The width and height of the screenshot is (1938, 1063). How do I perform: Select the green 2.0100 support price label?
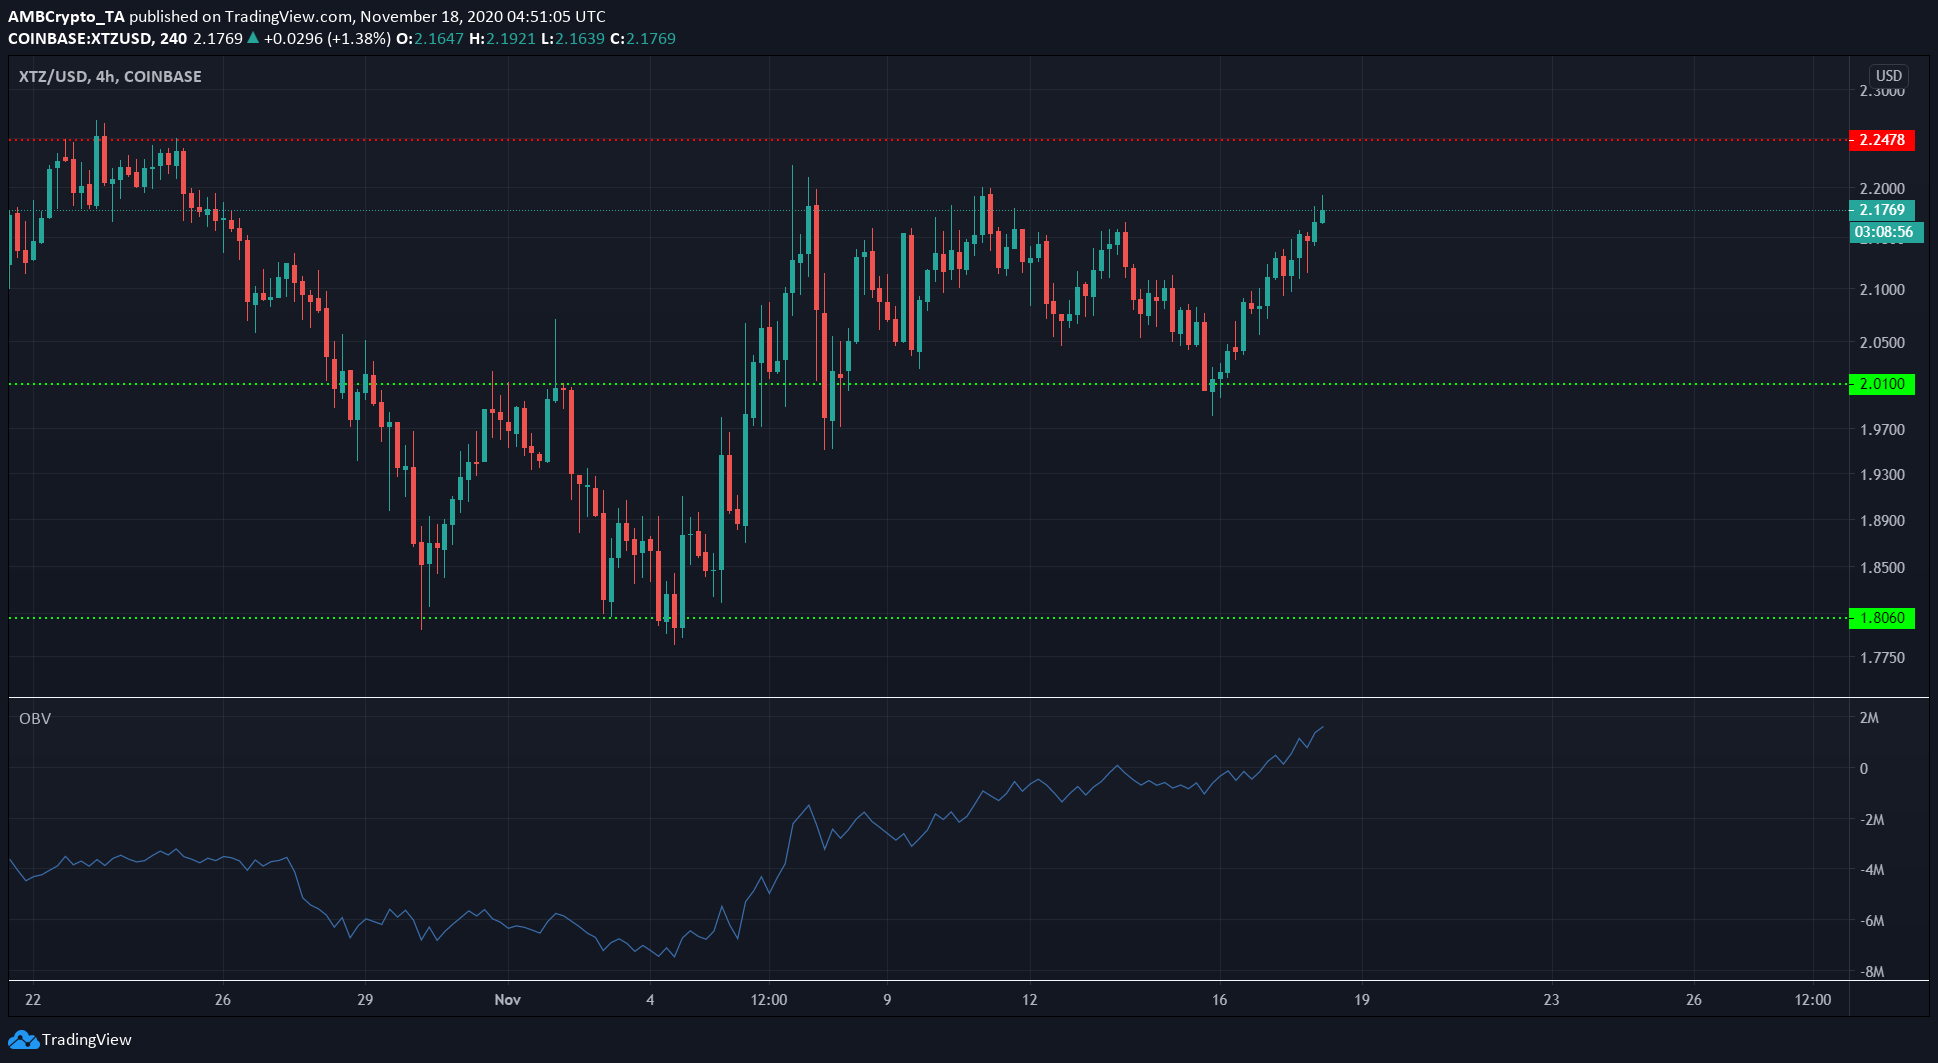point(1881,384)
